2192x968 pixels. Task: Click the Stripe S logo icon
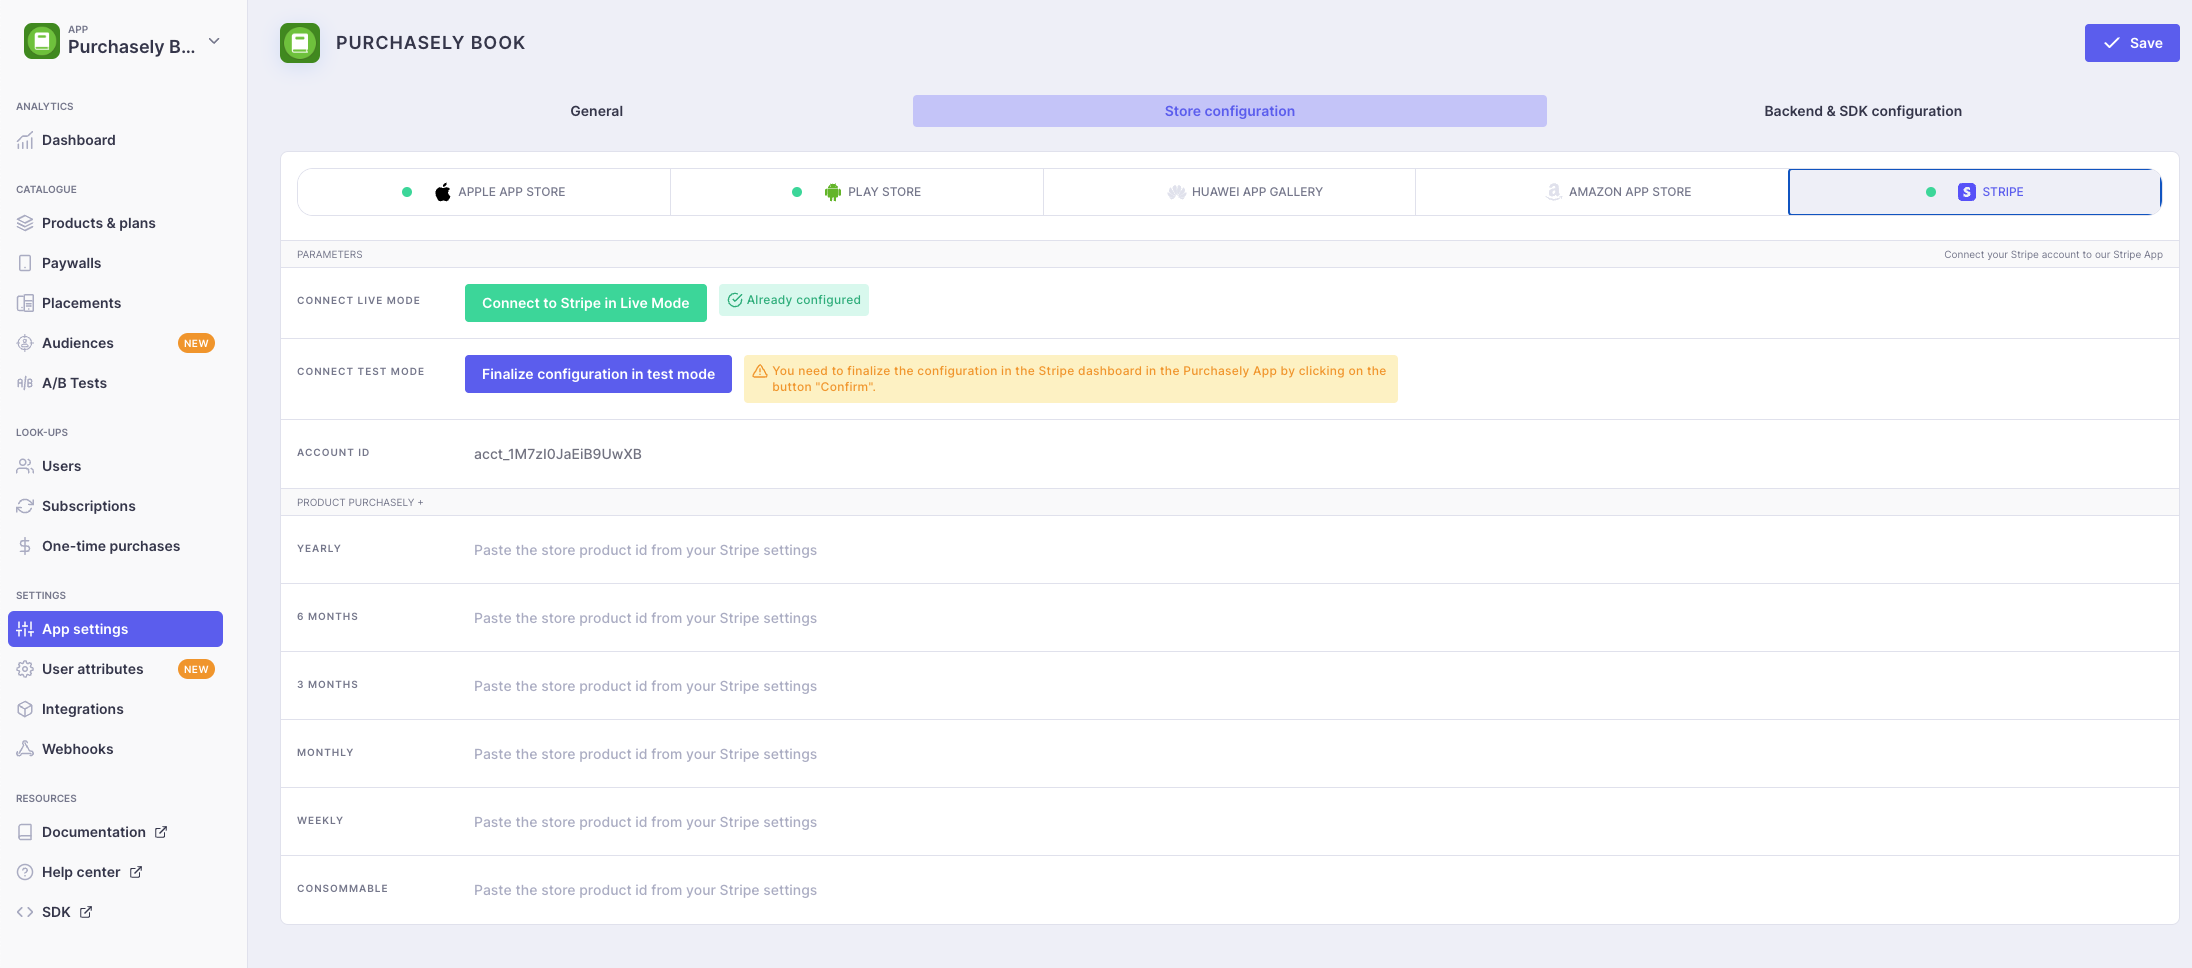(x=1966, y=192)
